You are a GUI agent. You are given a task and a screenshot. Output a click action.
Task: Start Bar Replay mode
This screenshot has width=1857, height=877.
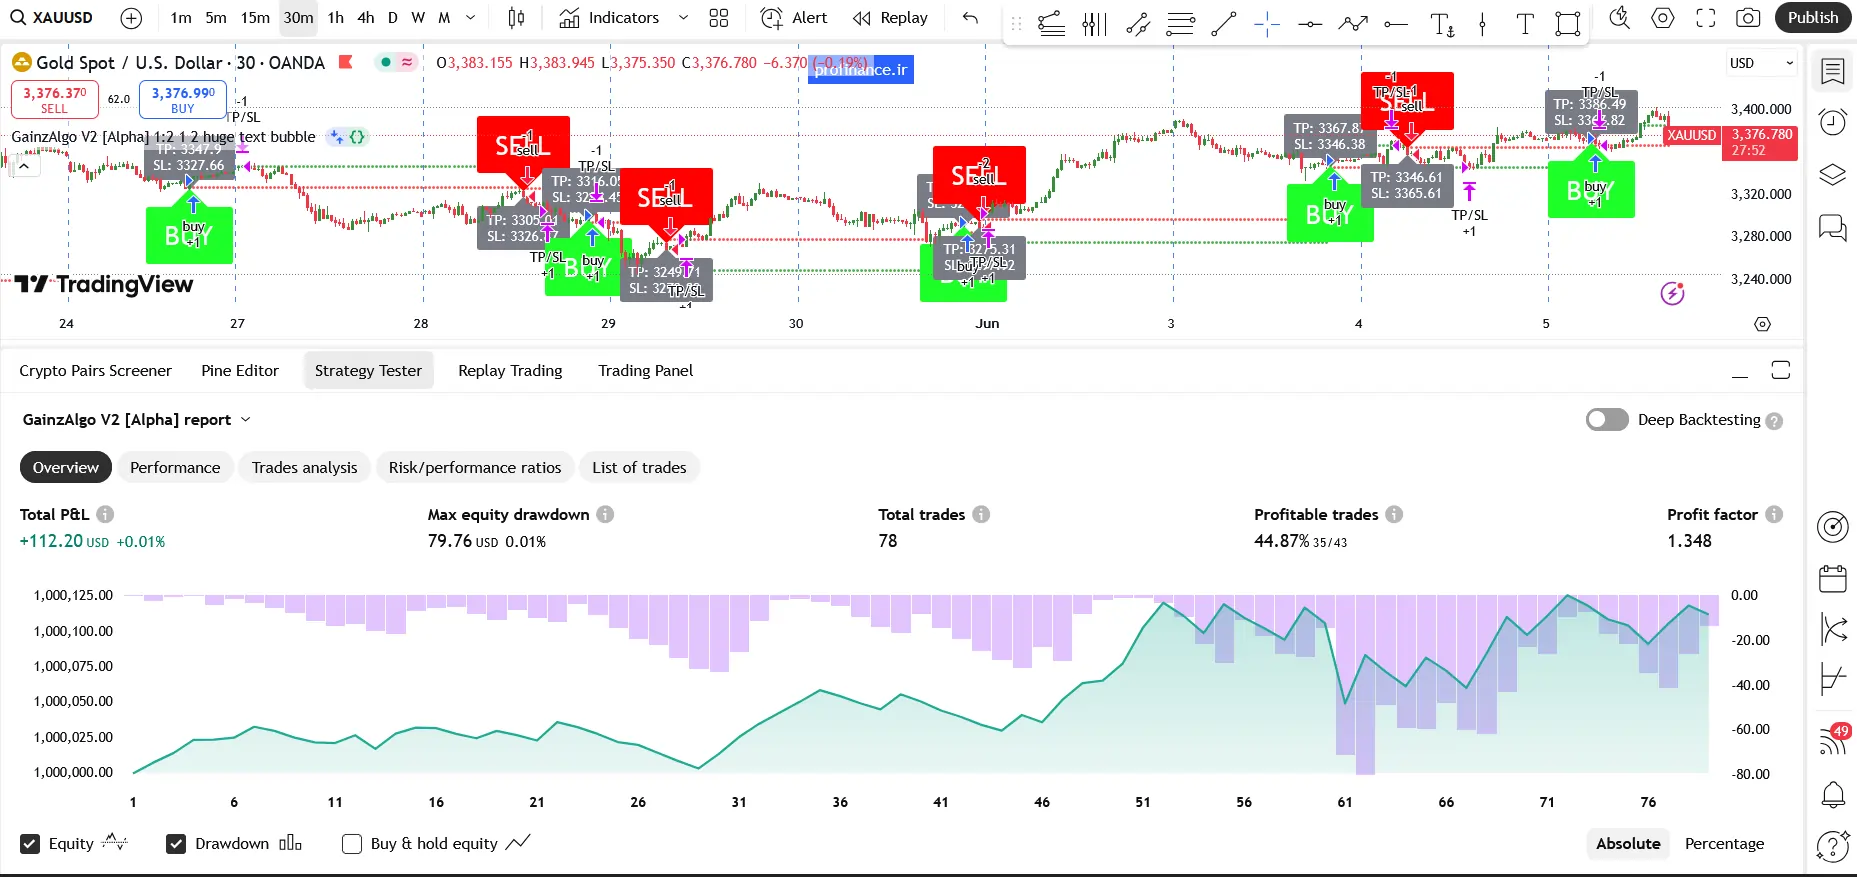890,18
